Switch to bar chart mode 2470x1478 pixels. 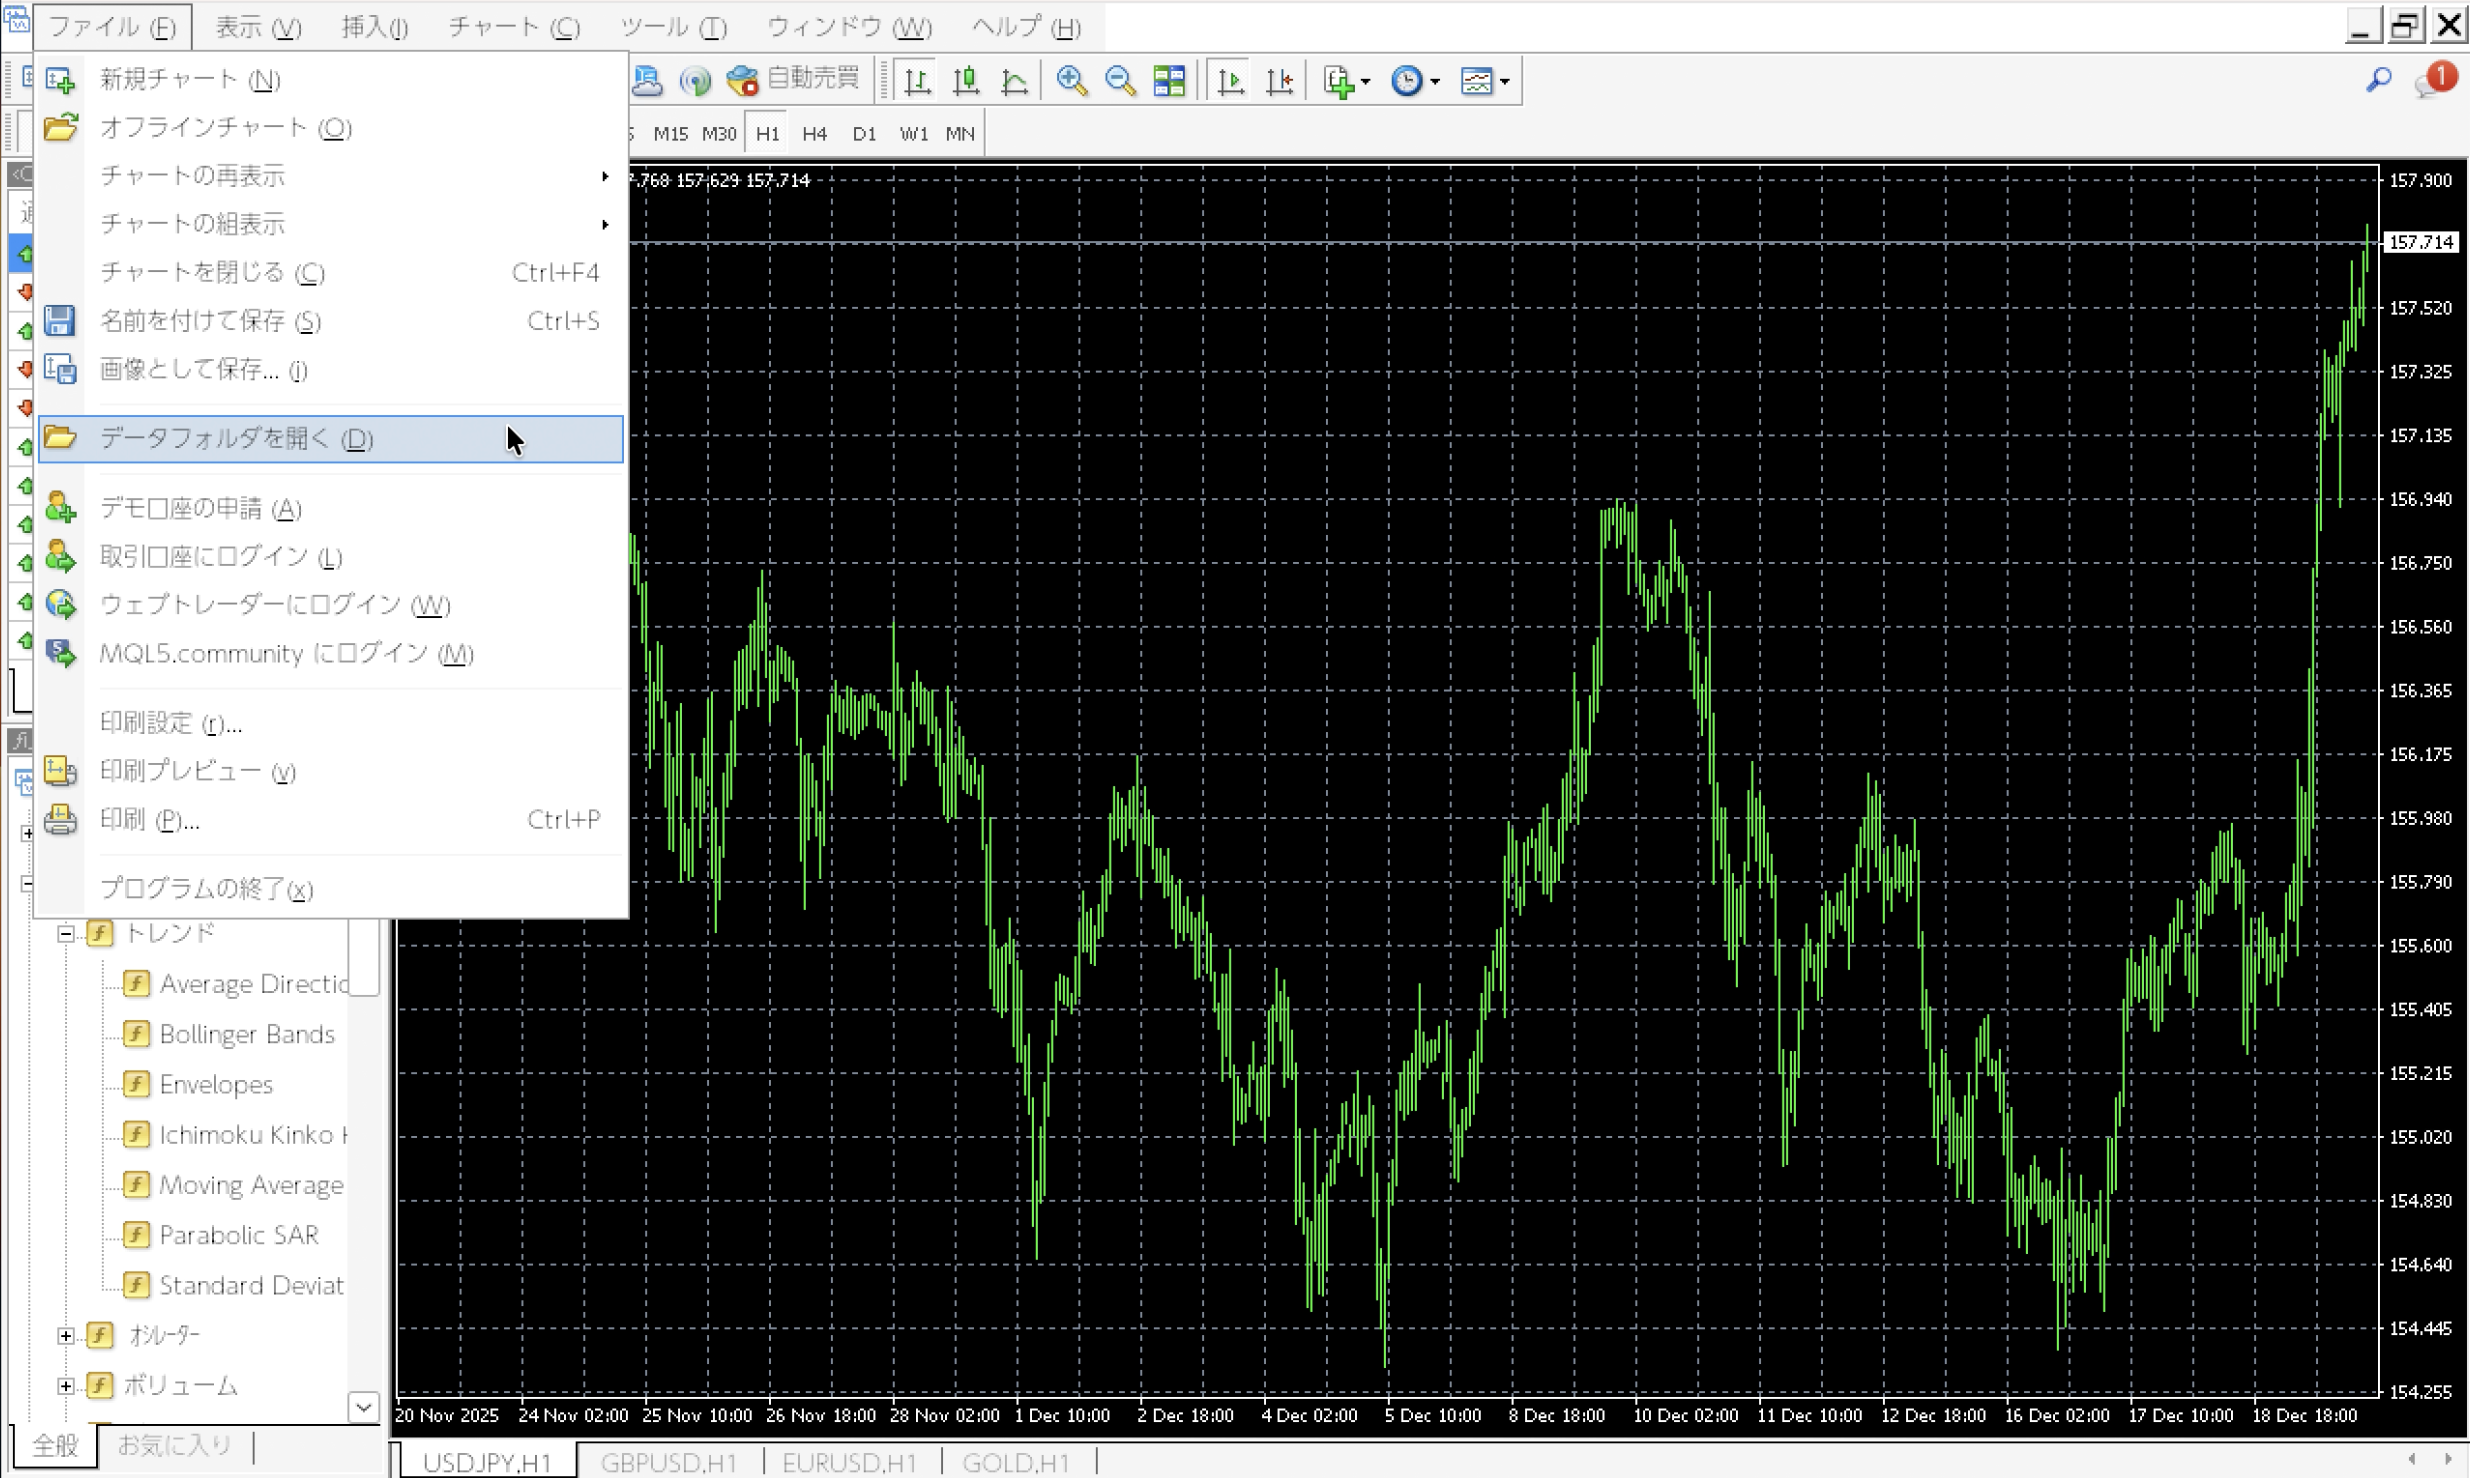[x=917, y=80]
